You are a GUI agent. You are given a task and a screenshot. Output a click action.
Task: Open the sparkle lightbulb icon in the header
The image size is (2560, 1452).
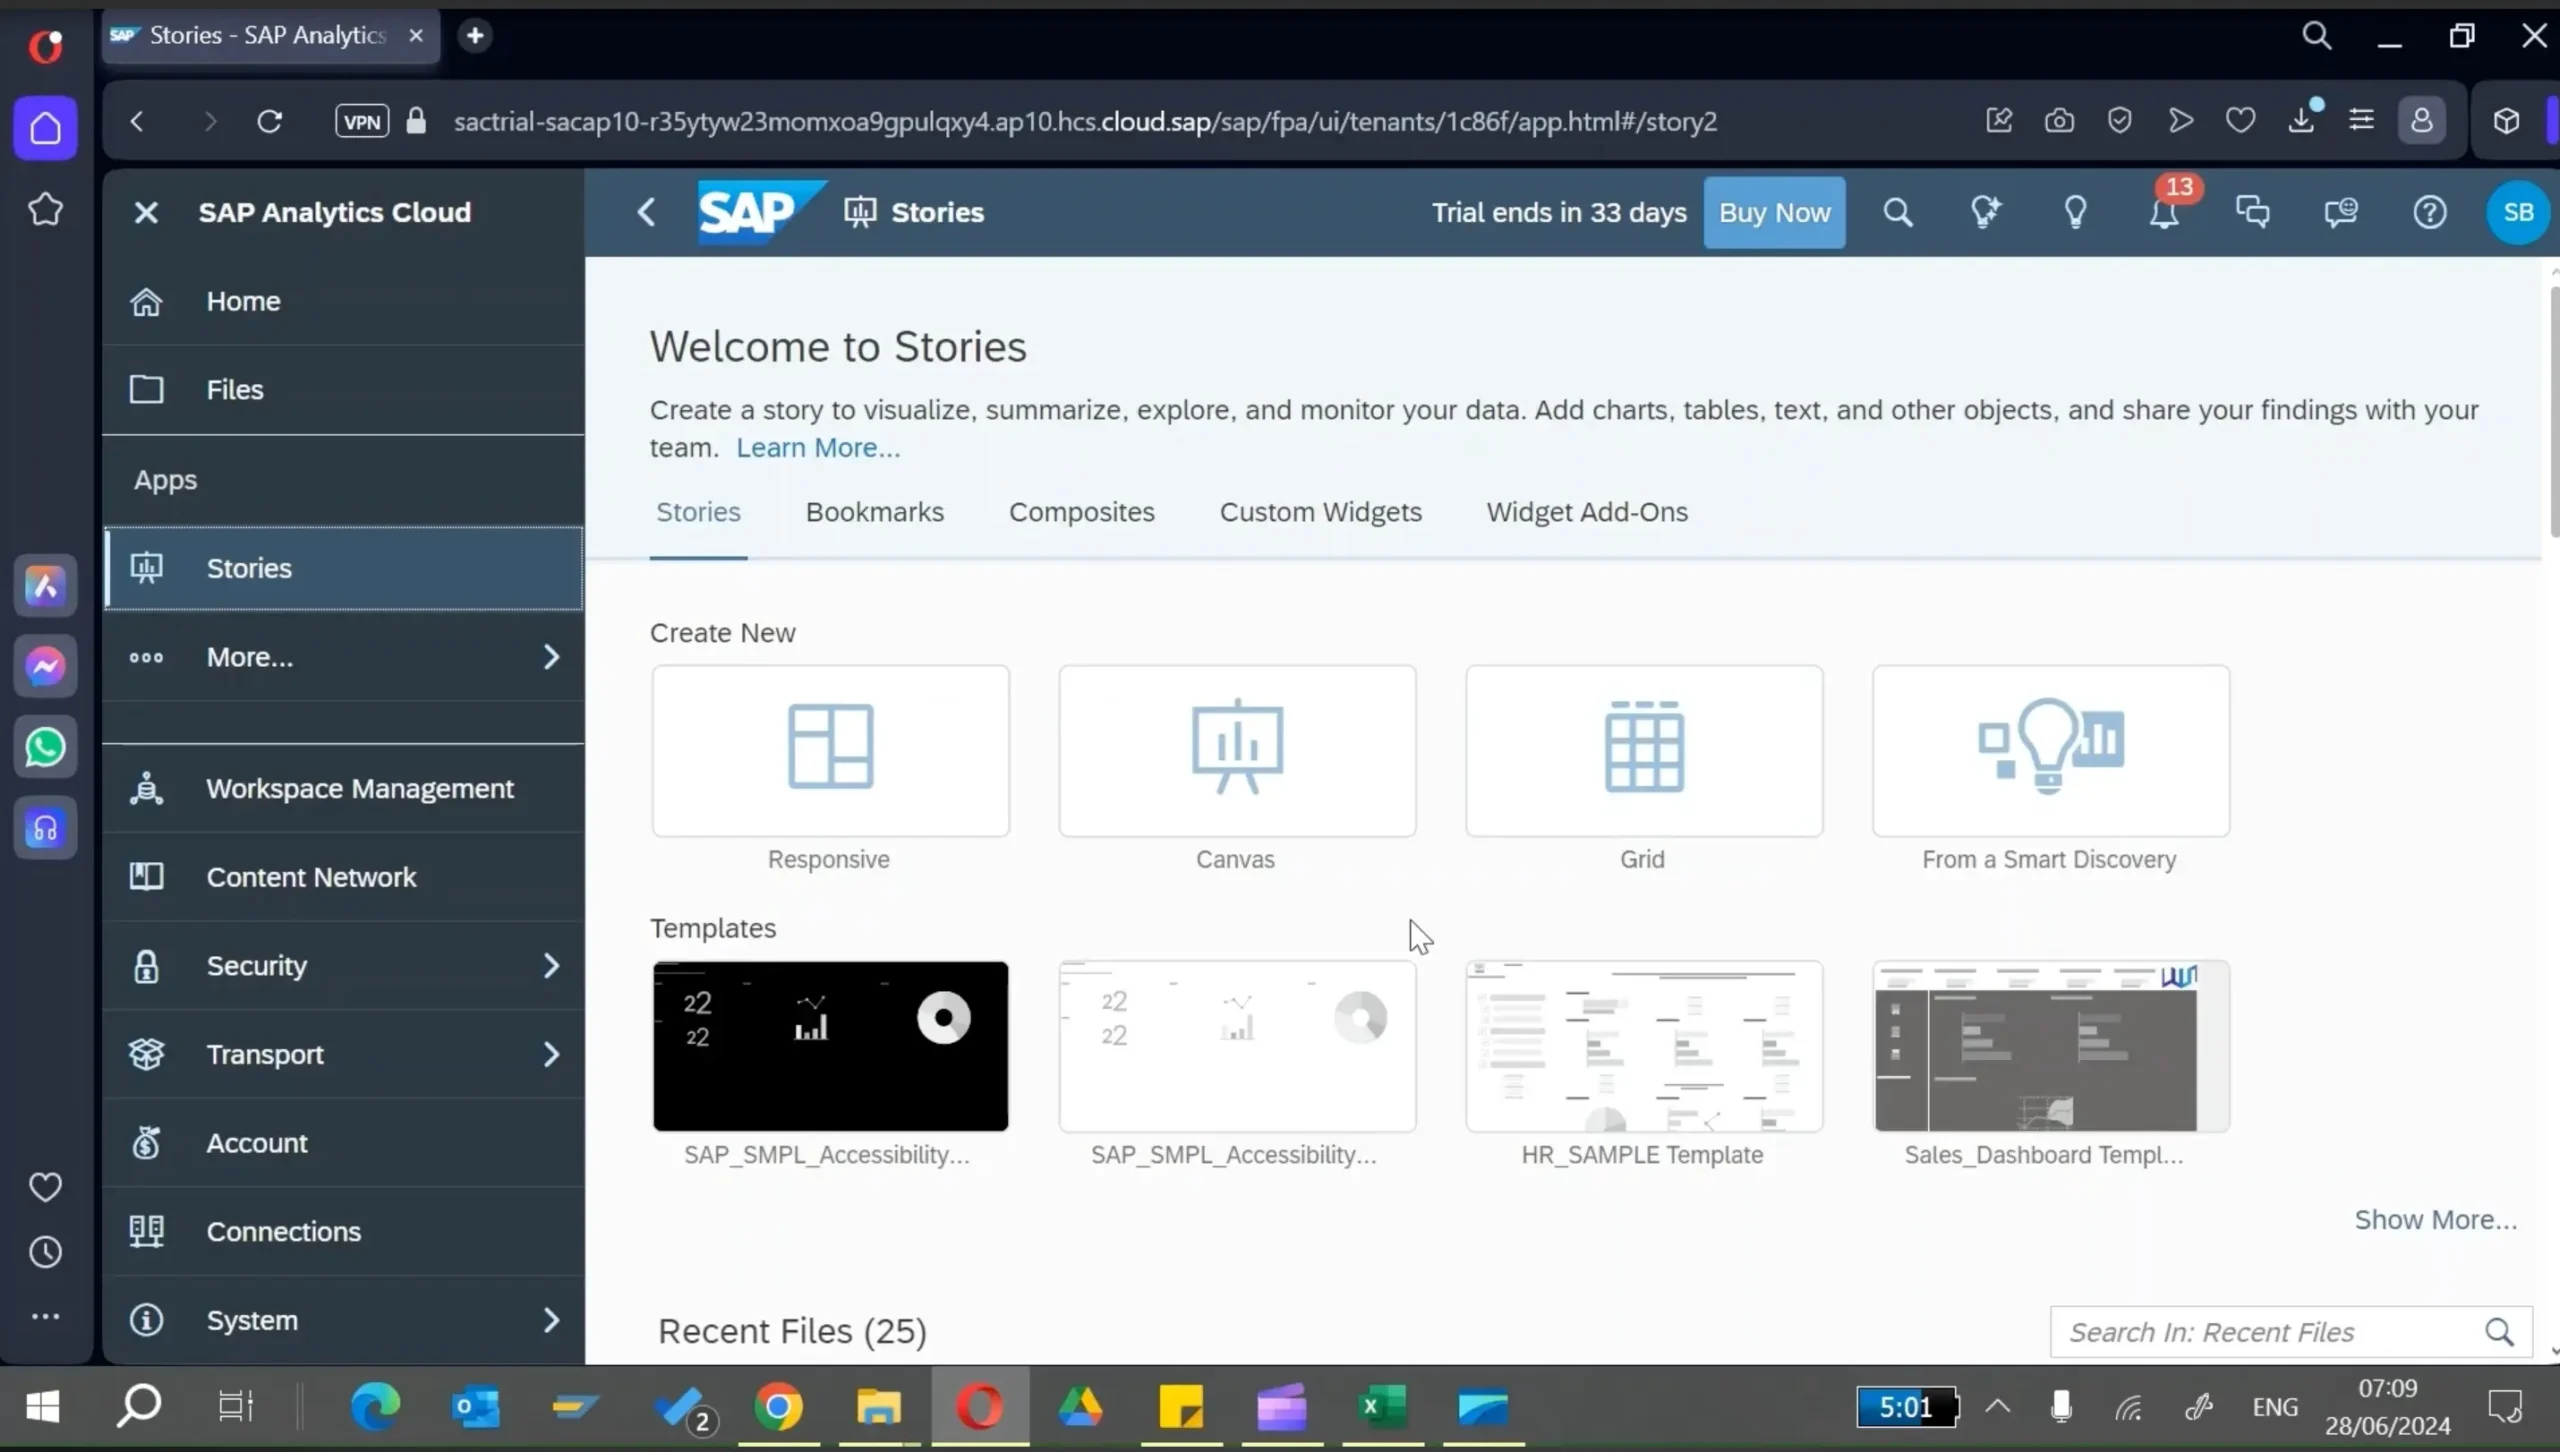pos(1985,212)
